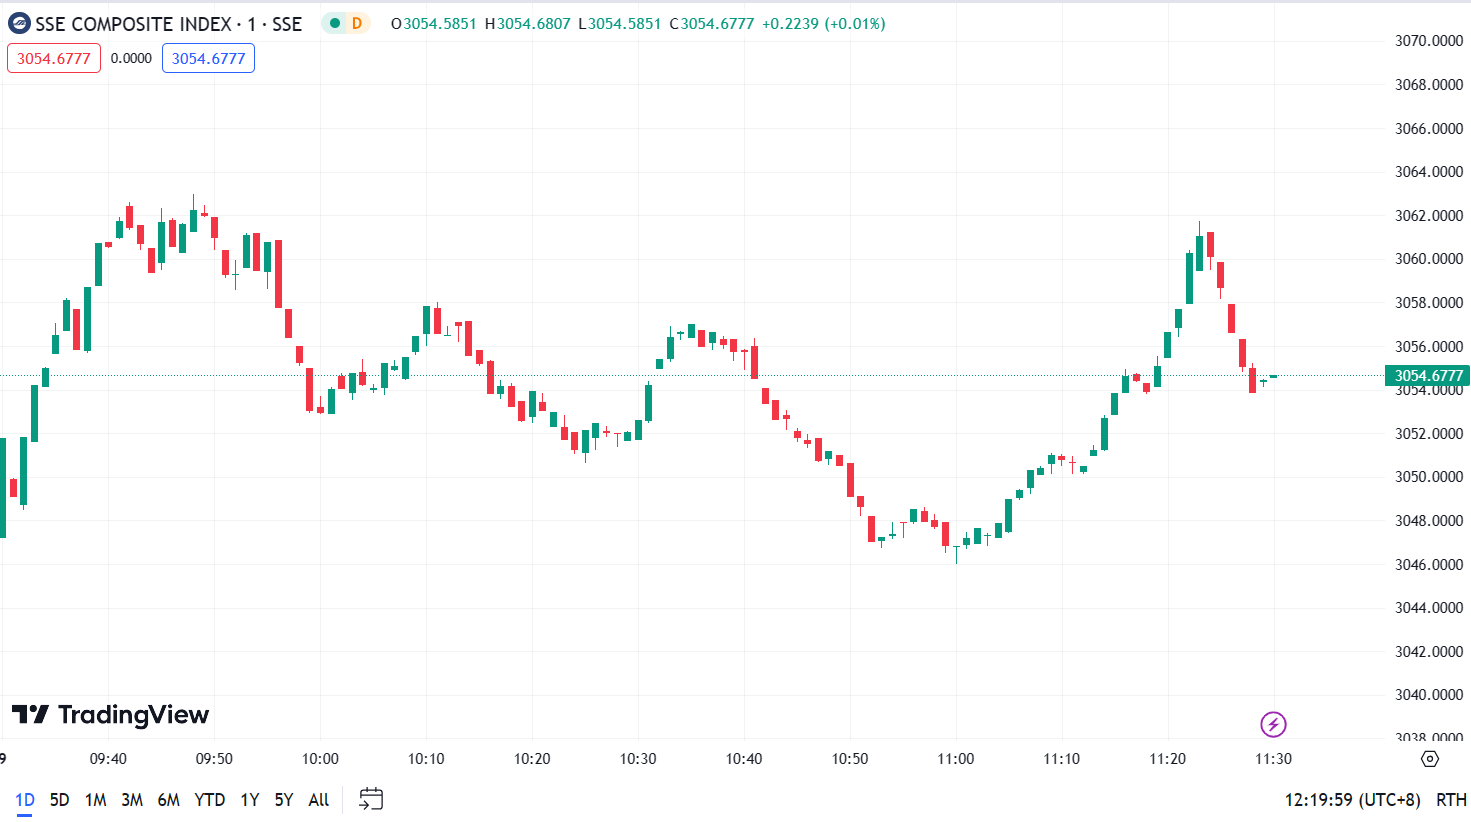Show the 5Y time range
This screenshot has height=822, width=1471.
tap(284, 800)
